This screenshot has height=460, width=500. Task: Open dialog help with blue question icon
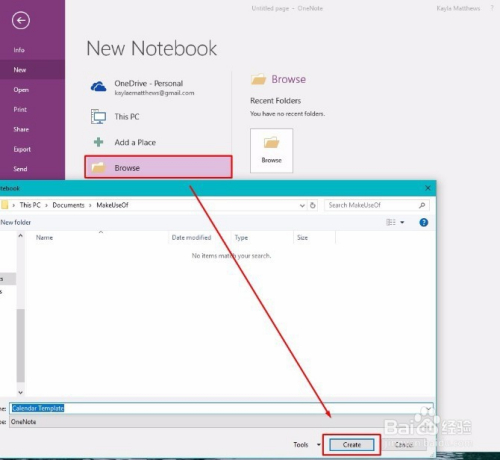[x=424, y=222]
